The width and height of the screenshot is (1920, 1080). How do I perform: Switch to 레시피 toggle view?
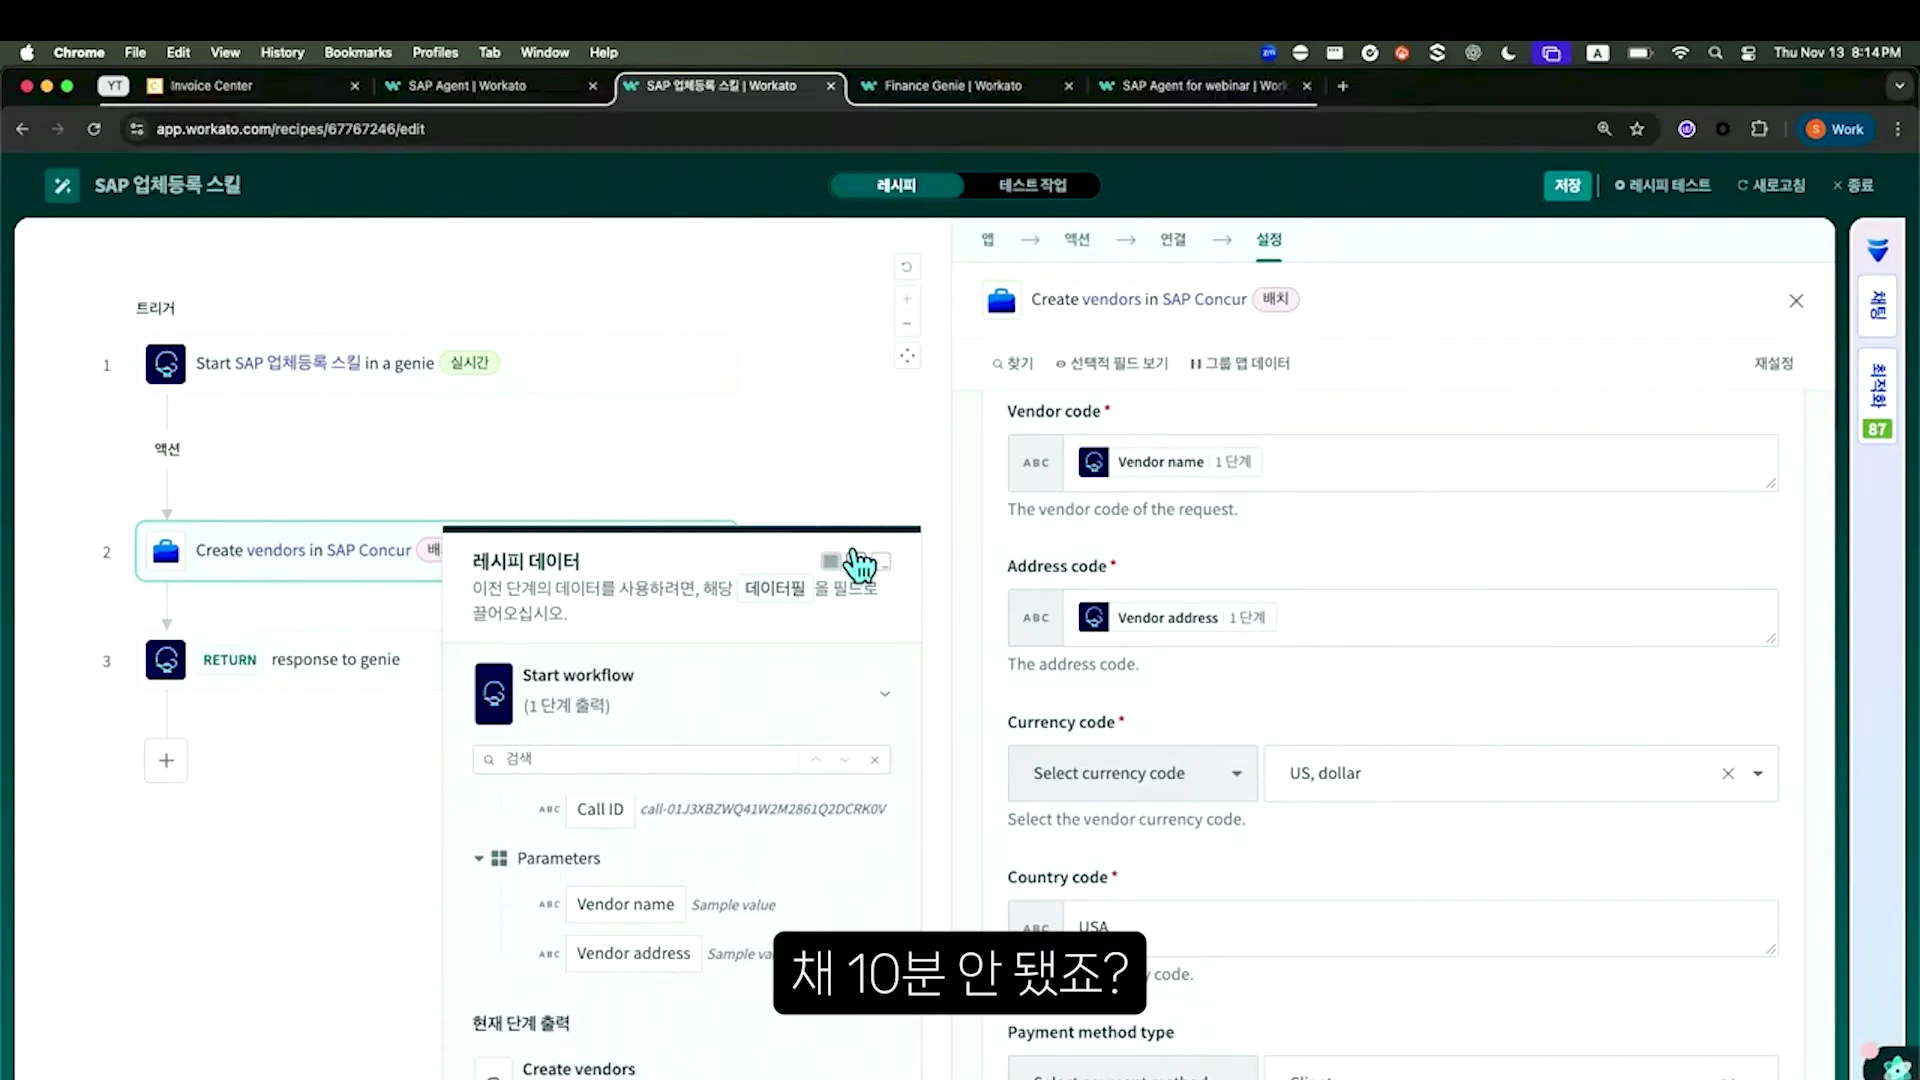(x=897, y=185)
